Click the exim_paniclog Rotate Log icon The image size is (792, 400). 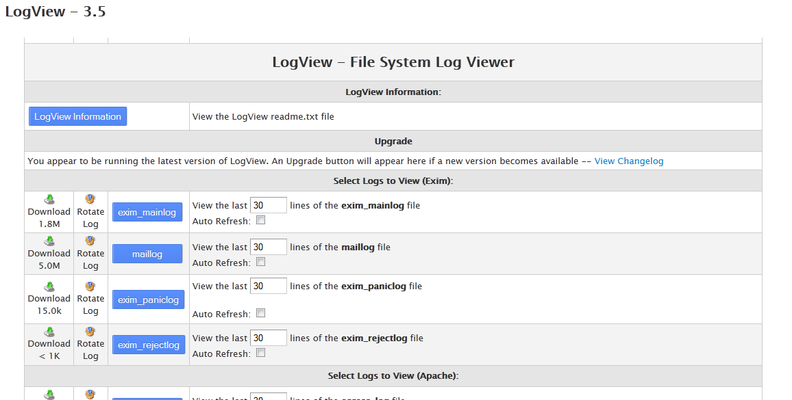point(90,286)
